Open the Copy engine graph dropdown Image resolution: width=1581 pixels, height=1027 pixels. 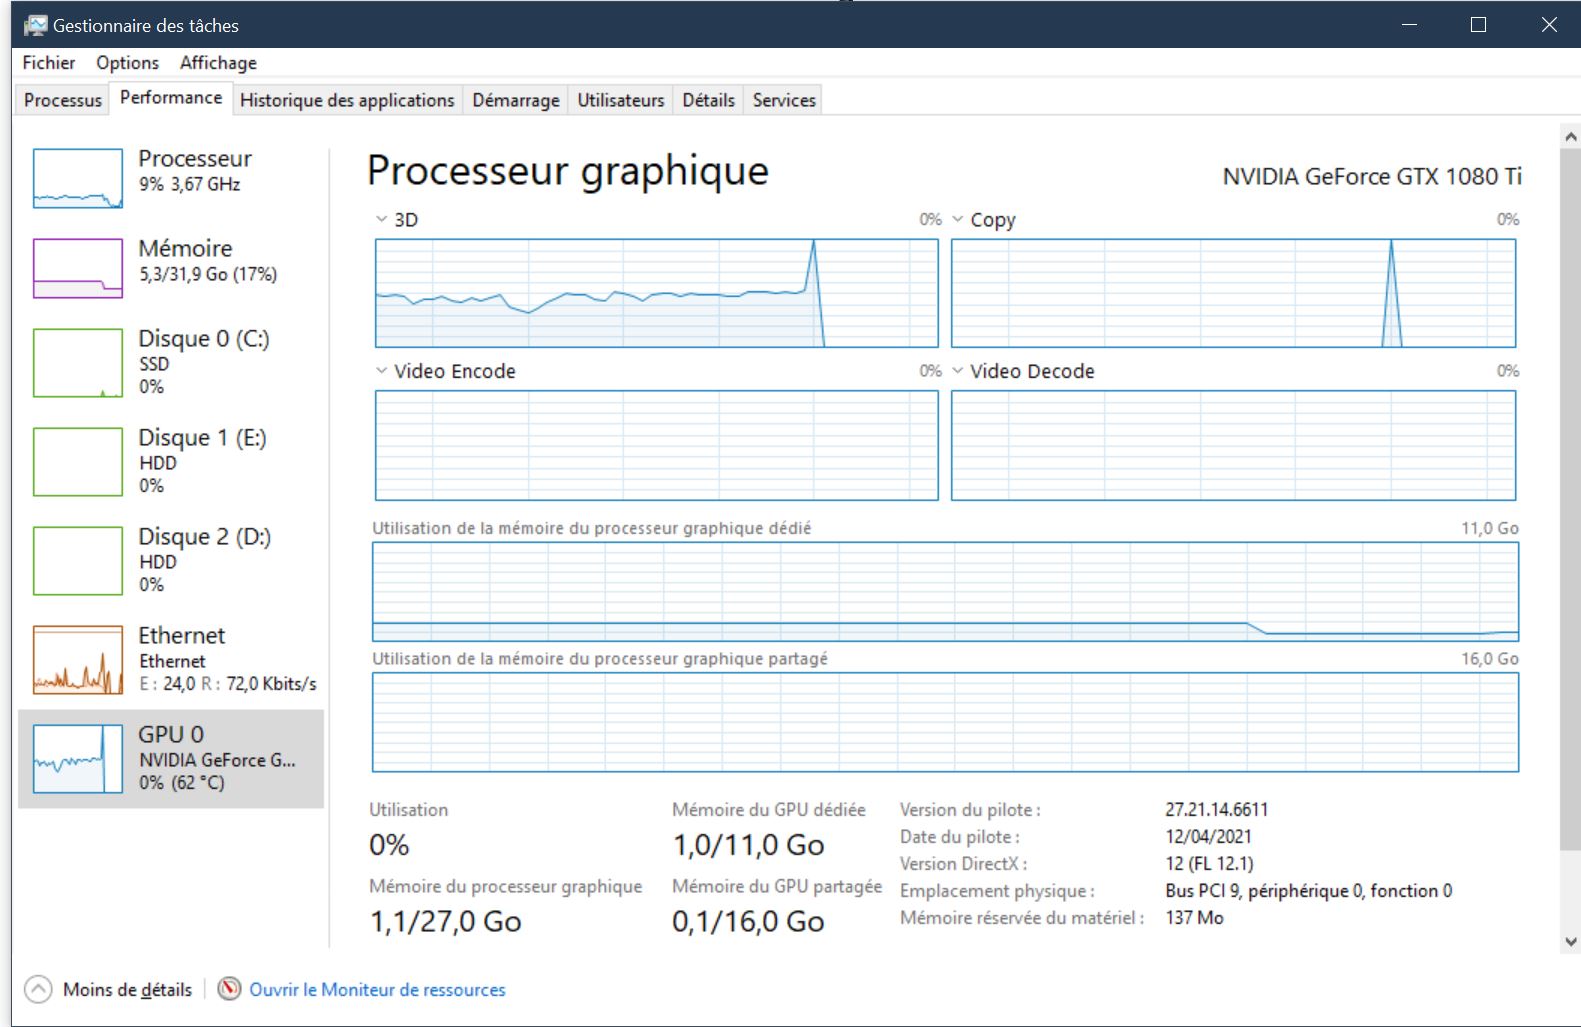tap(958, 219)
